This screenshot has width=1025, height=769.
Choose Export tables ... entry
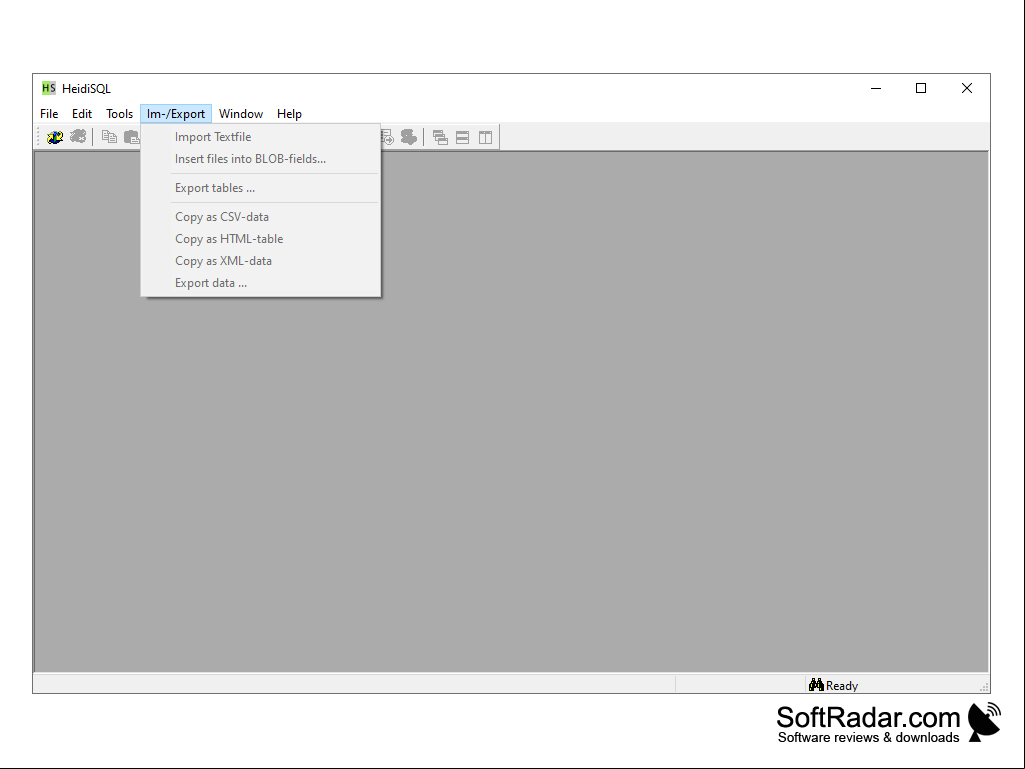coord(261,188)
